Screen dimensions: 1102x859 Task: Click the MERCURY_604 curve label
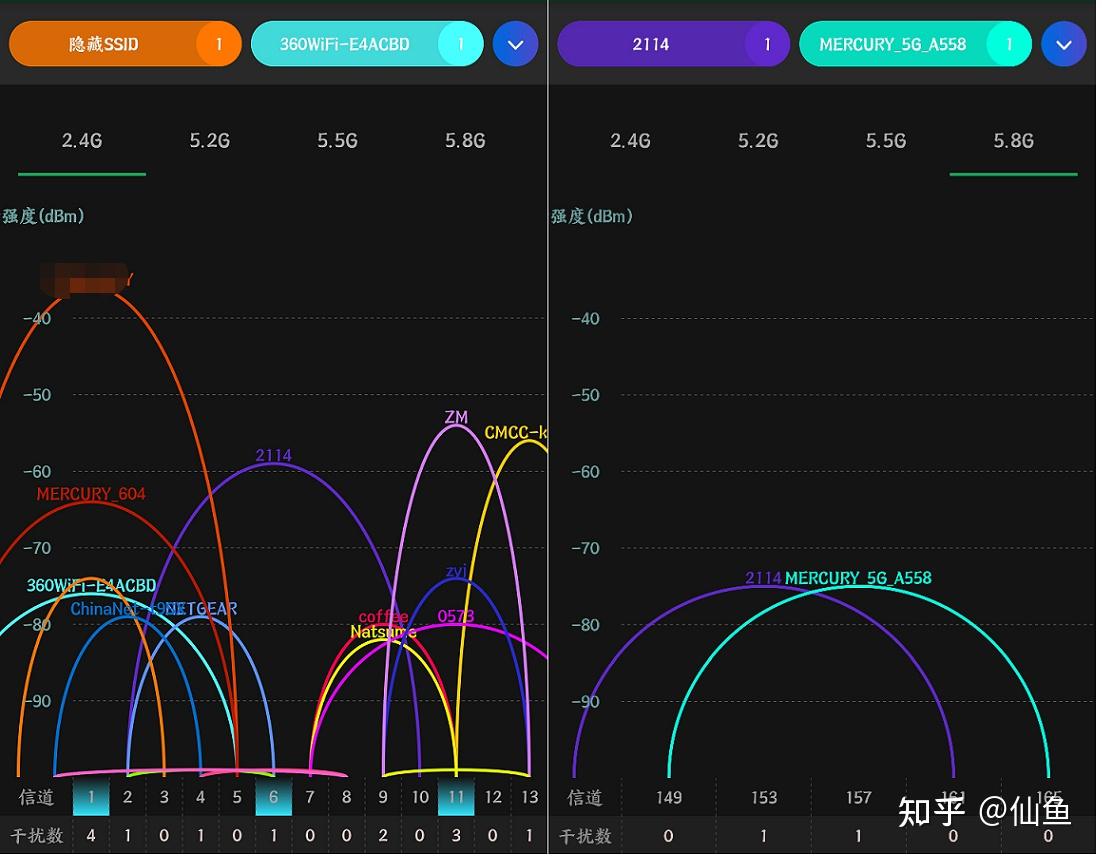tap(91, 493)
